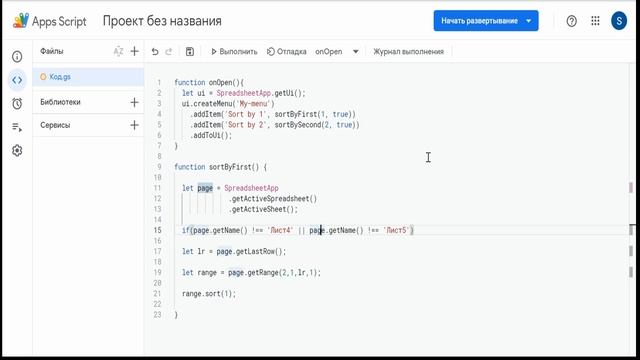The image size is (640, 360).
Task: Undo the last edit
Action: (x=155, y=51)
